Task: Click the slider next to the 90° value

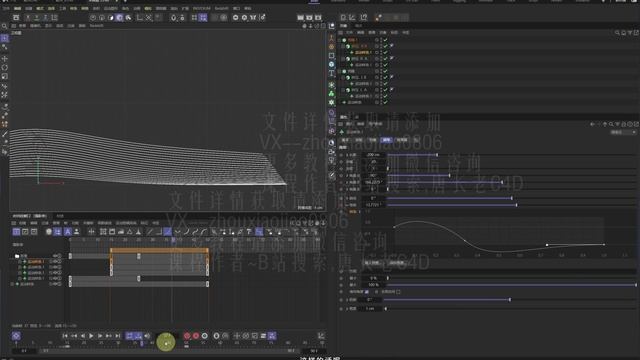Action: click(512, 176)
